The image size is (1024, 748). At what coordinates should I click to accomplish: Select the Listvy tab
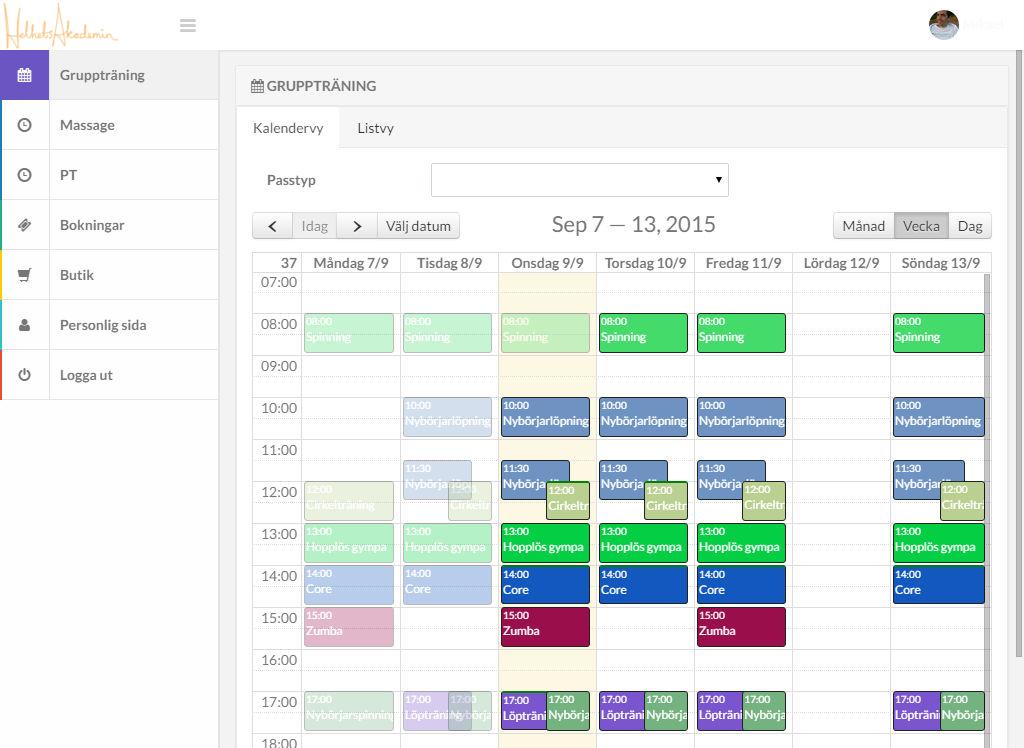(x=376, y=128)
